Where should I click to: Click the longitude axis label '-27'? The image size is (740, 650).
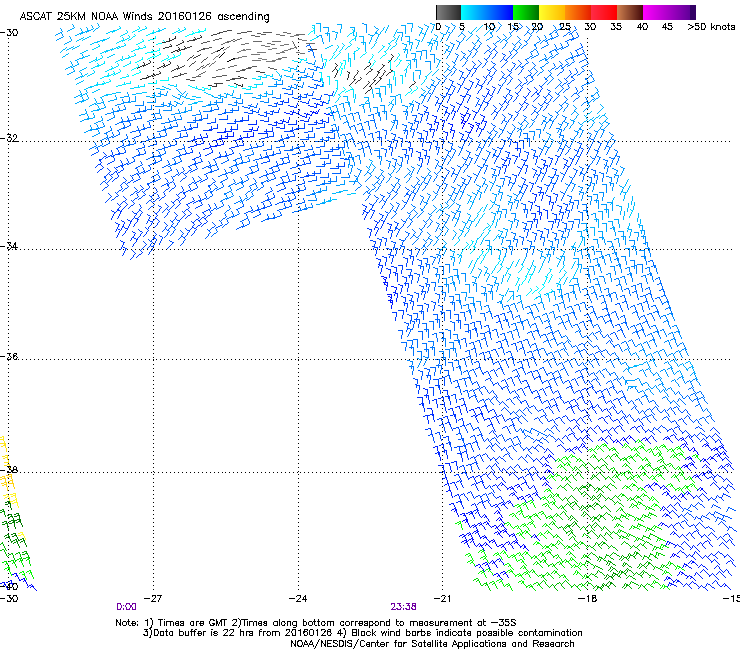tap(152, 599)
